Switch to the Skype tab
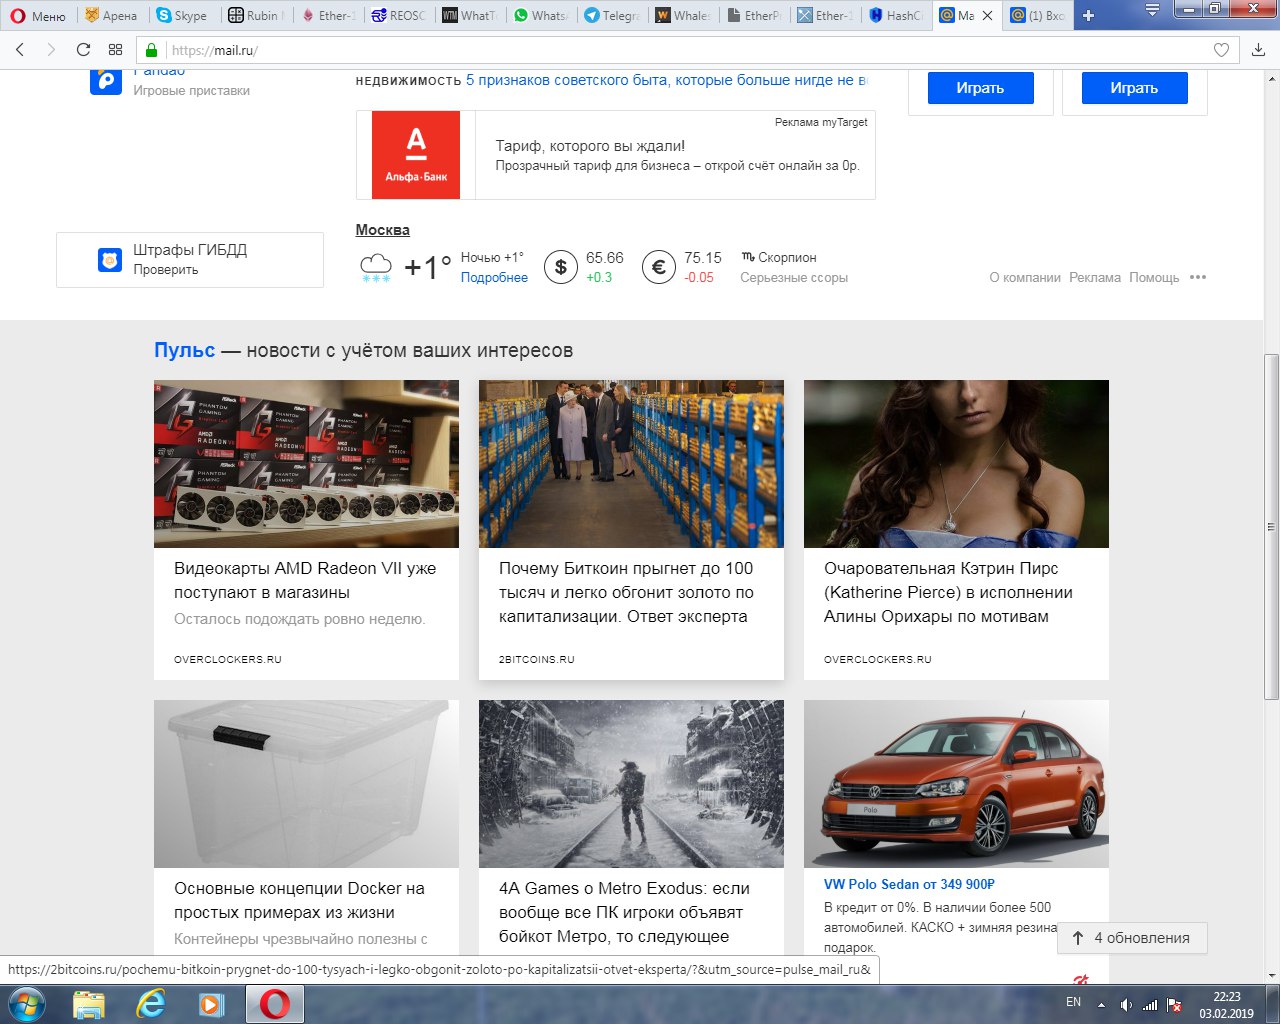Viewport: 1280px width, 1024px height. [x=183, y=15]
